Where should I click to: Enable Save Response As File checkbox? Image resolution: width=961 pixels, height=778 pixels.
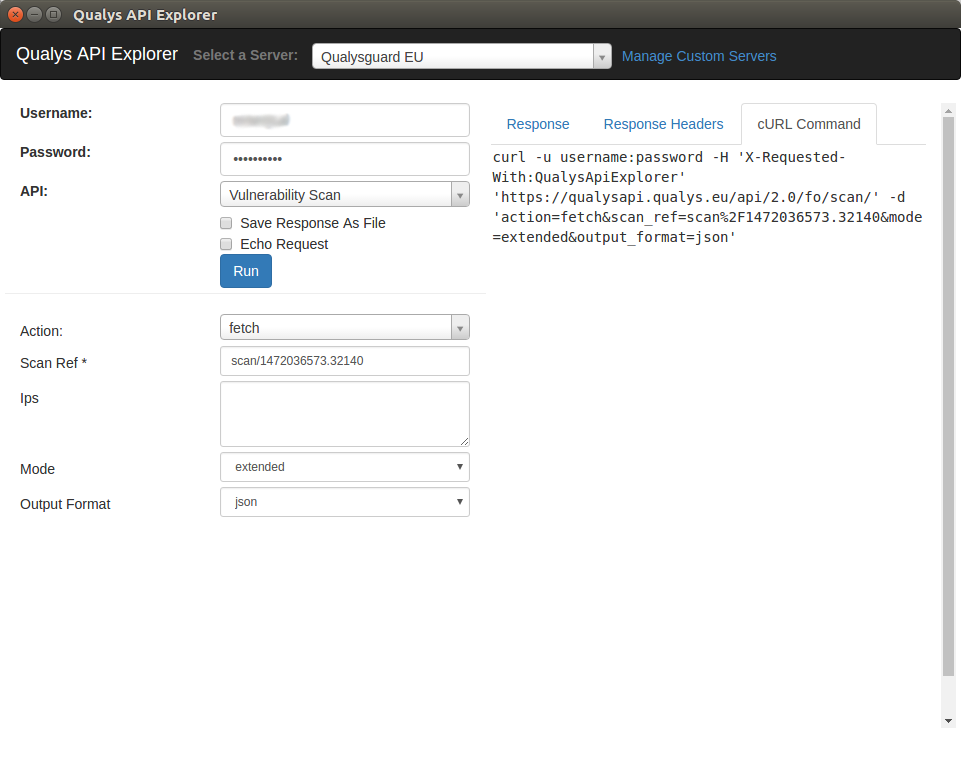(226, 223)
